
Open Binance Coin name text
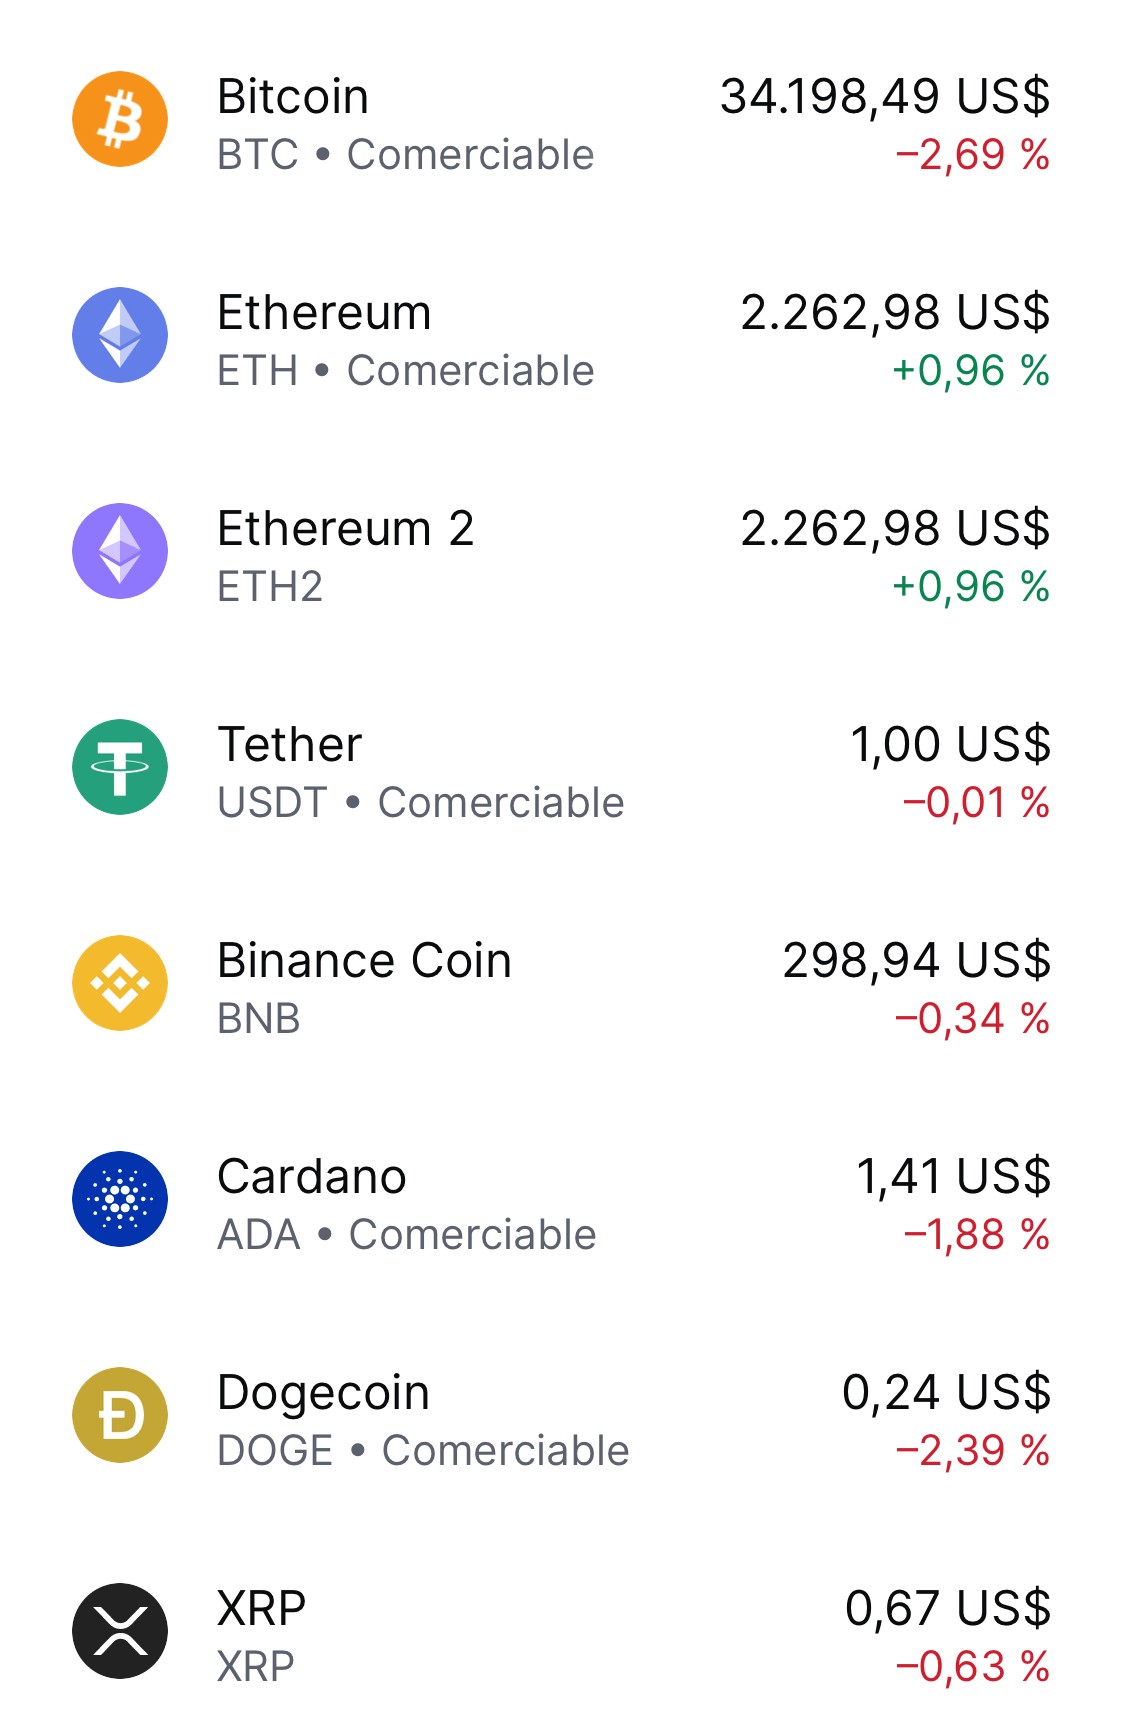[365, 961]
